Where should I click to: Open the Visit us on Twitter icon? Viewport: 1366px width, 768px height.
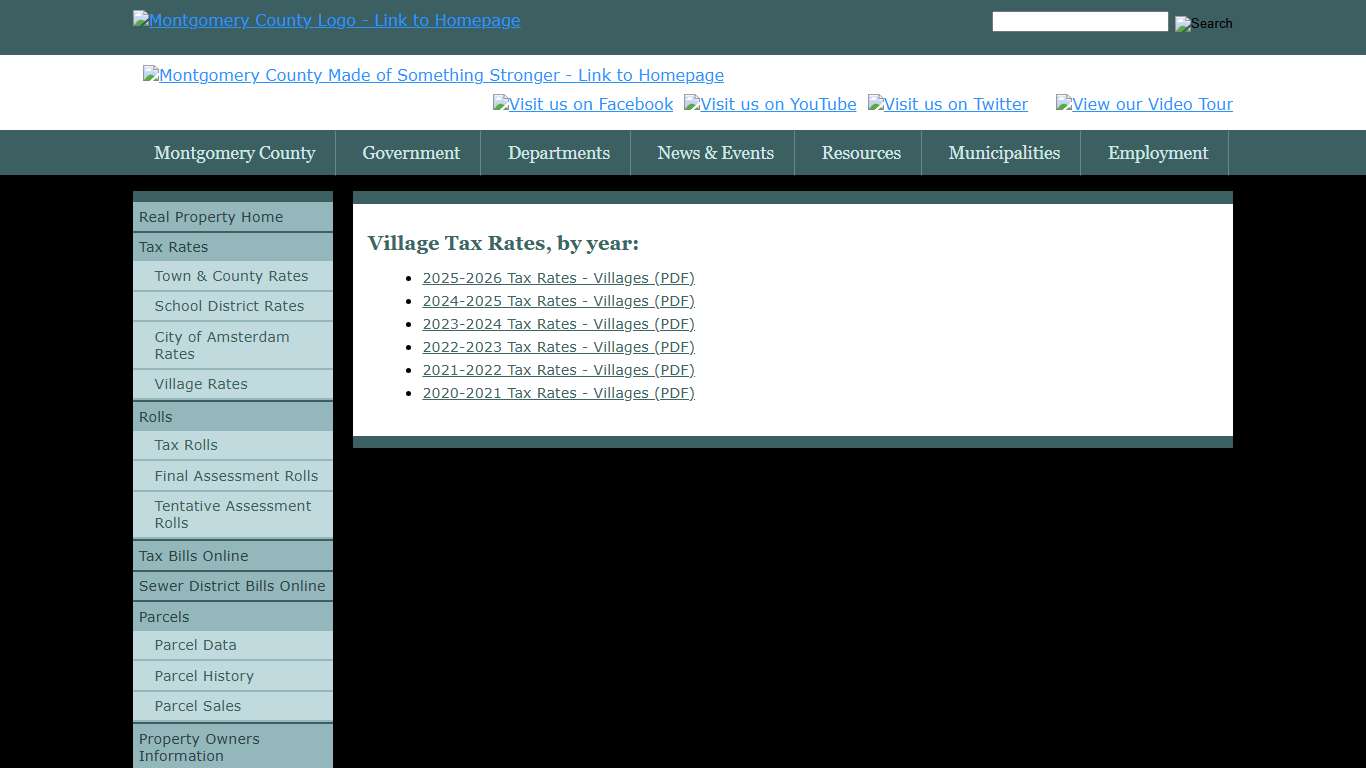pos(947,105)
